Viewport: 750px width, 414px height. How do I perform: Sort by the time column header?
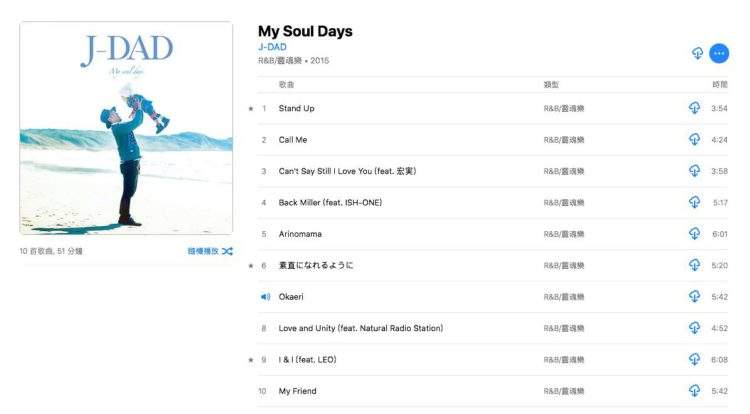click(719, 85)
